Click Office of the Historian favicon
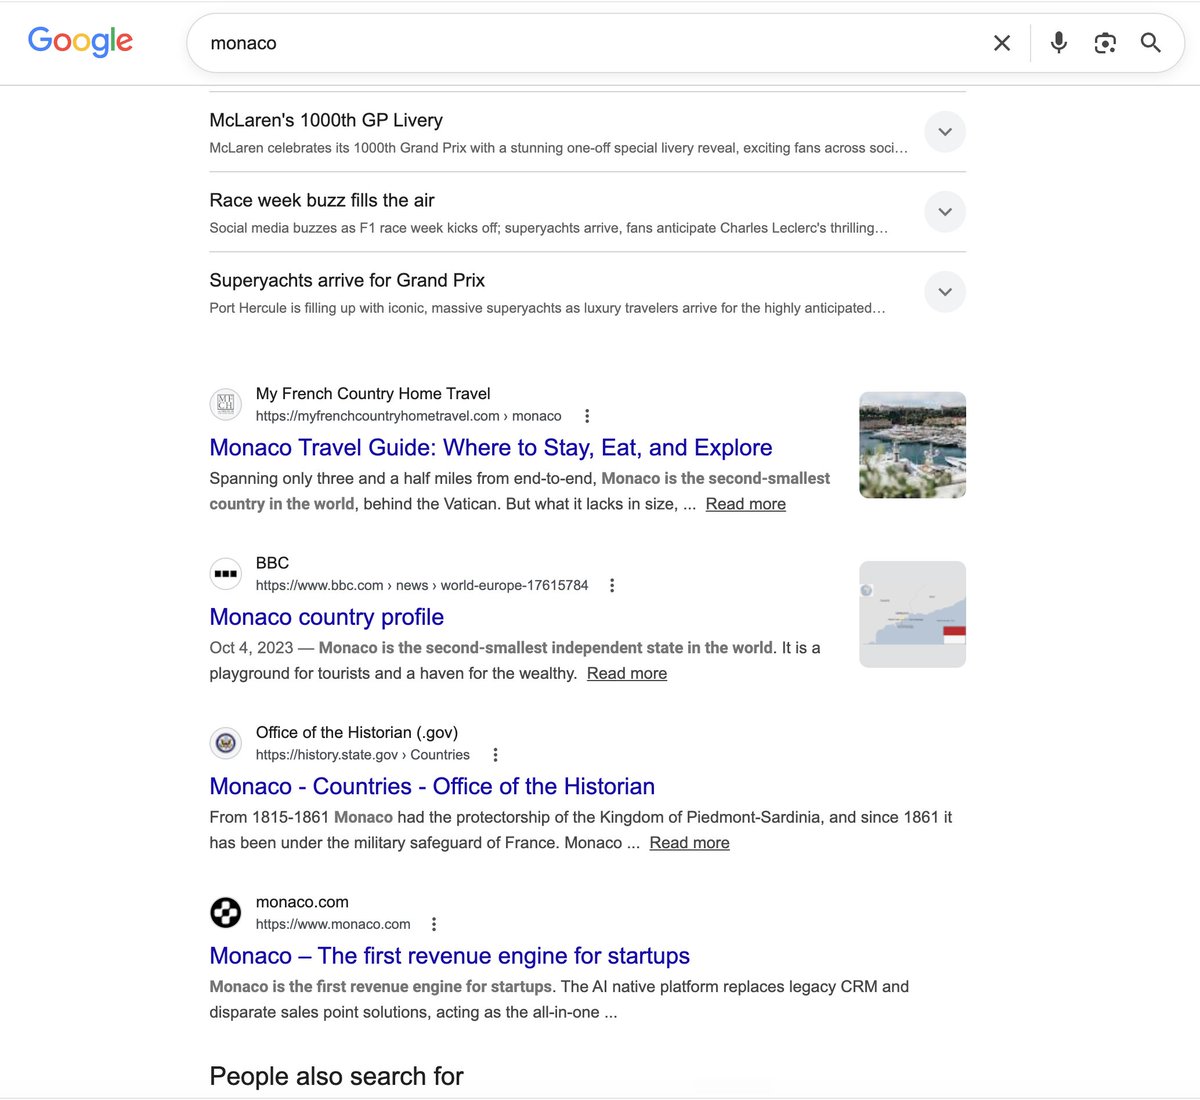The image size is (1200, 1100). click(x=226, y=743)
